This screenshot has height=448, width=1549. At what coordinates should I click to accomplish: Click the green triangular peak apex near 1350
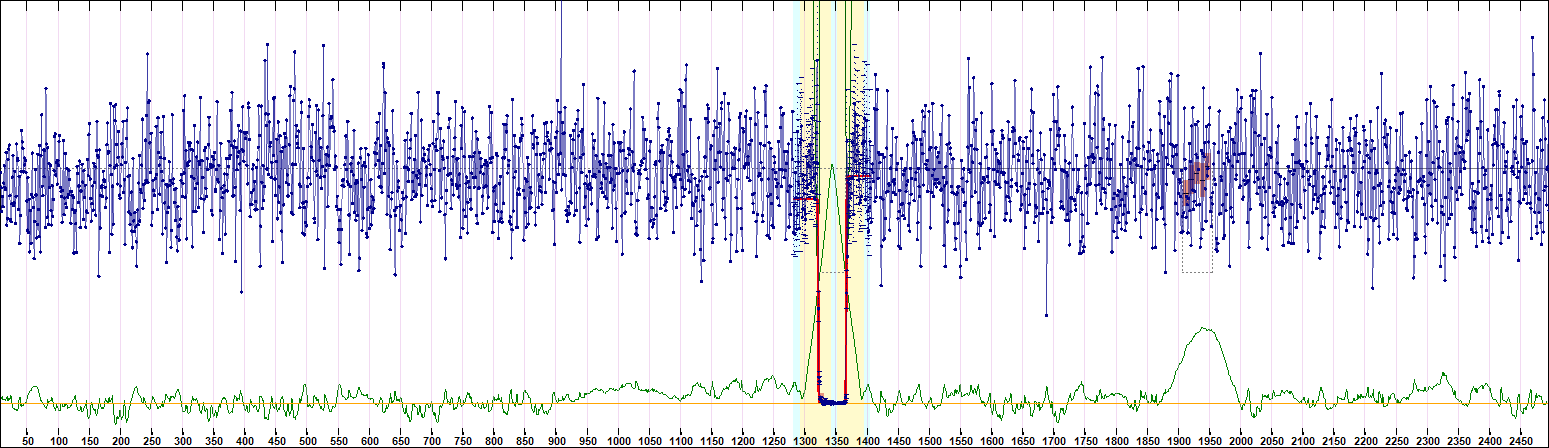click(x=832, y=165)
